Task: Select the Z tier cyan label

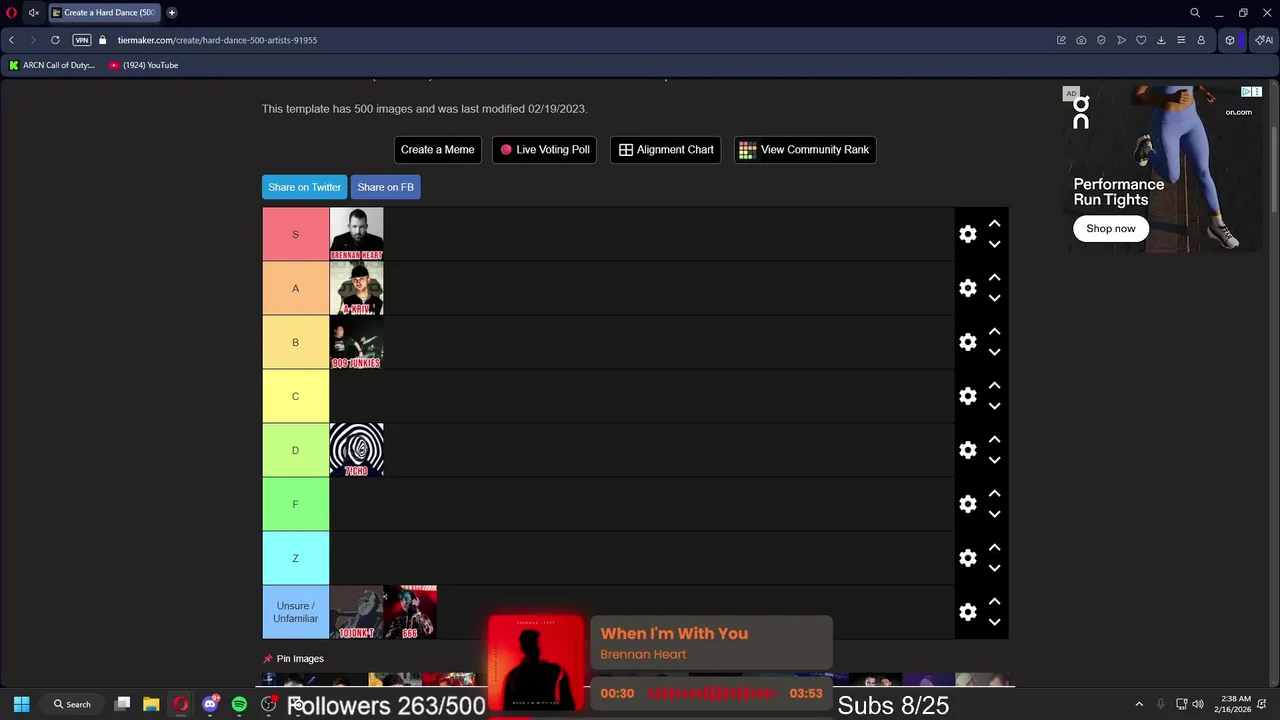Action: (295, 558)
